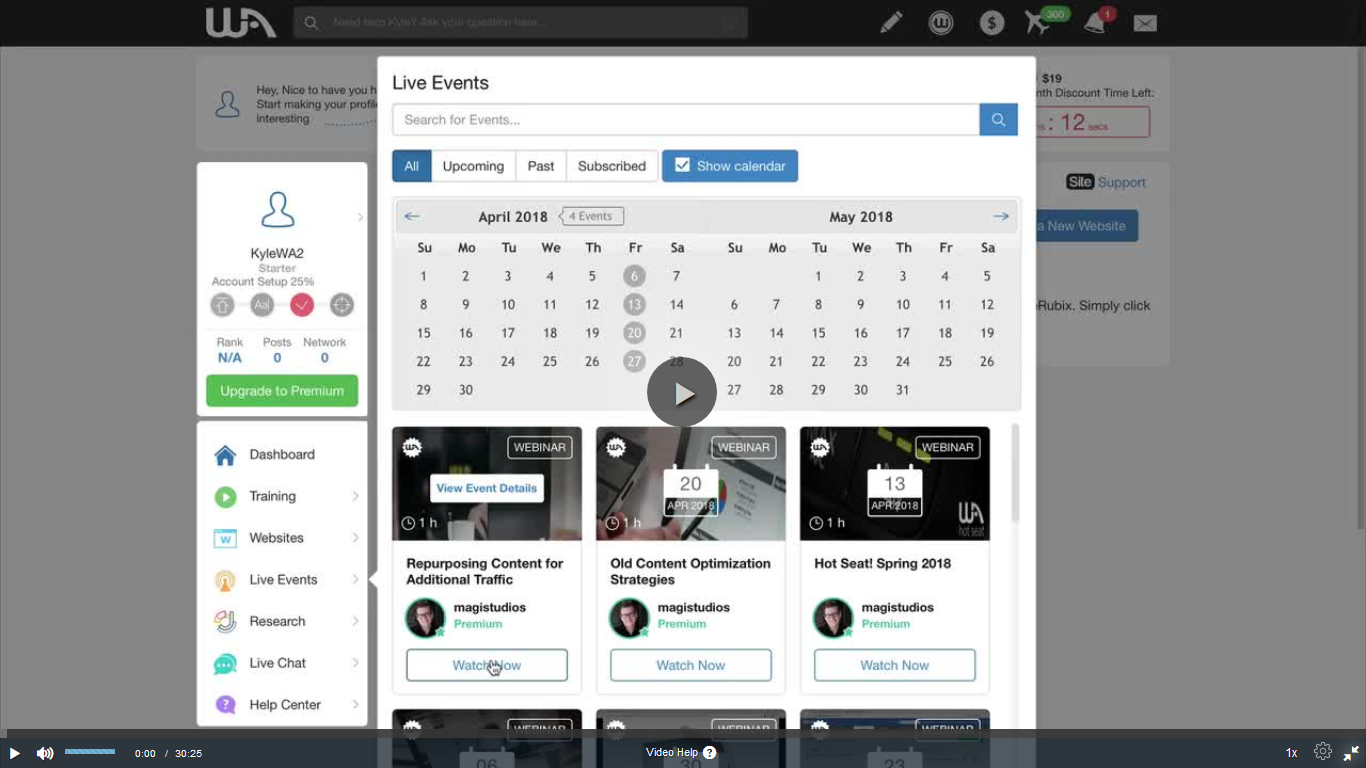Watch Now for Old Content Optimization Strategies
The image size is (1366, 768).
point(691,665)
